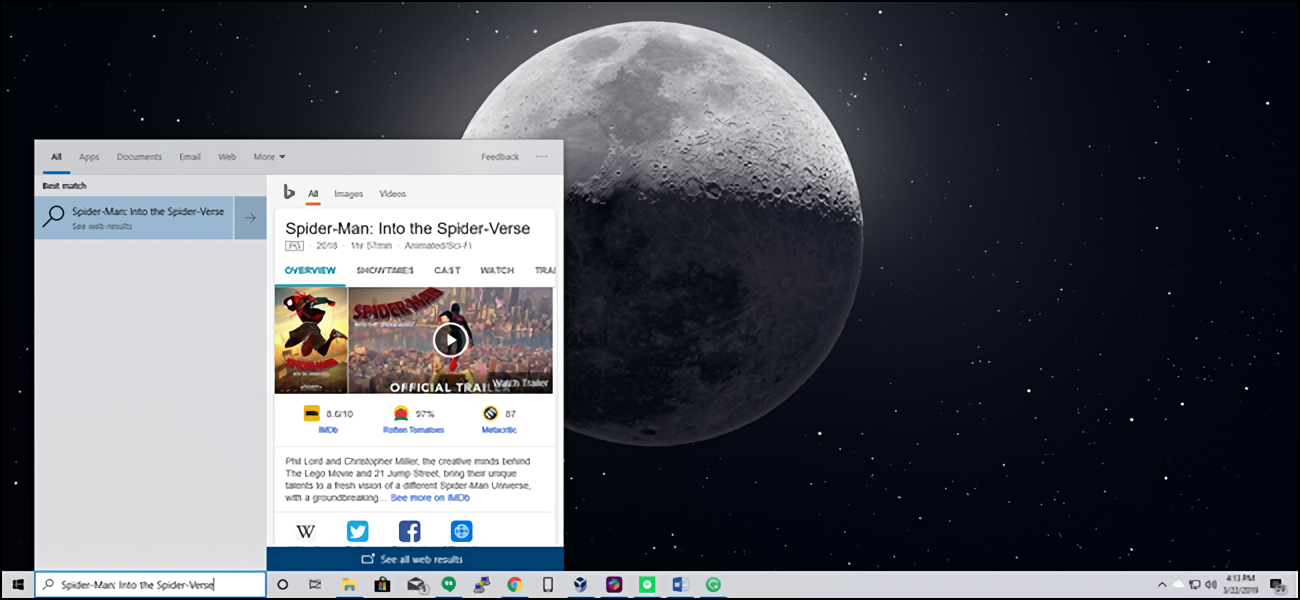The image size is (1300, 600).
Task: Open Google Chrome from the taskbar
Action: pyautogui.click(x=514, y=585)
